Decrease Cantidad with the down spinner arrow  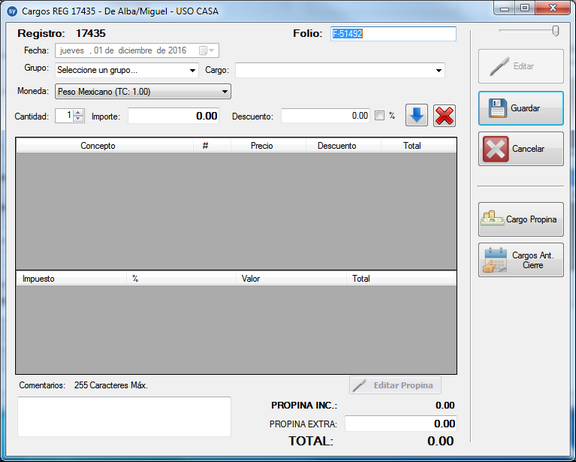click(x=78, y=119)
